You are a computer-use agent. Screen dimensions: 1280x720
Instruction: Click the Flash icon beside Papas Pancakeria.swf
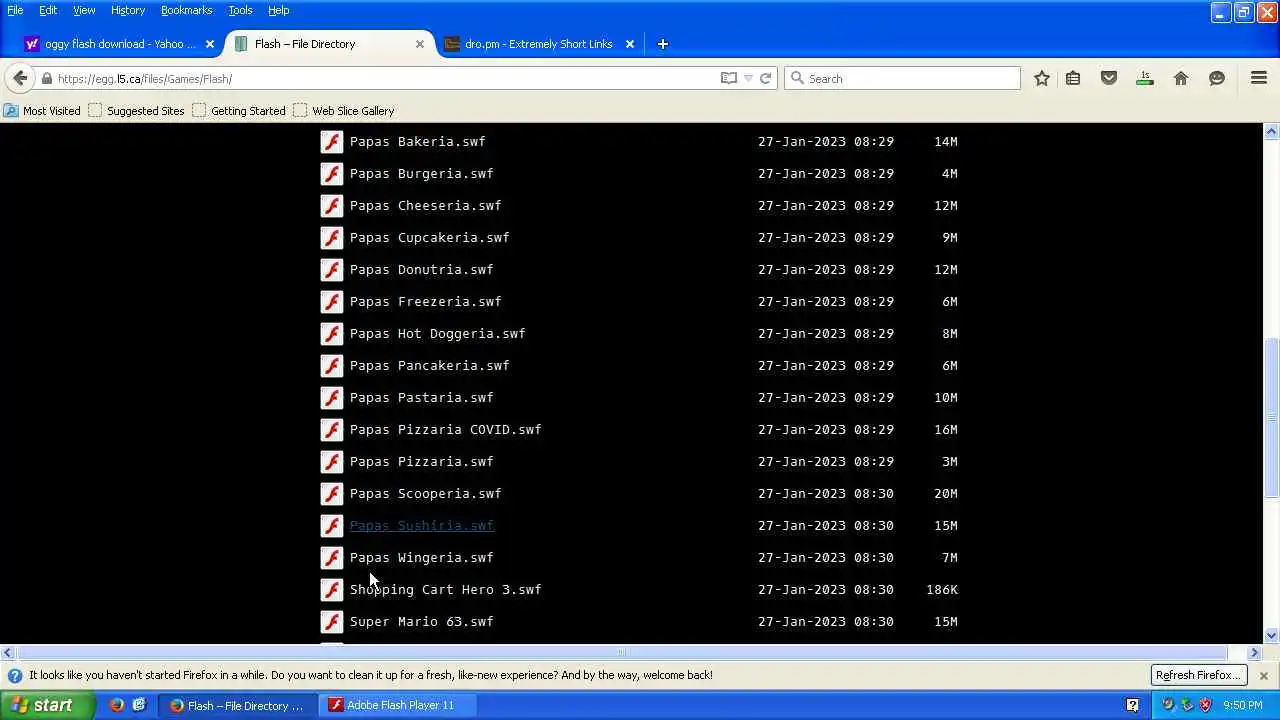coord(331,366)
